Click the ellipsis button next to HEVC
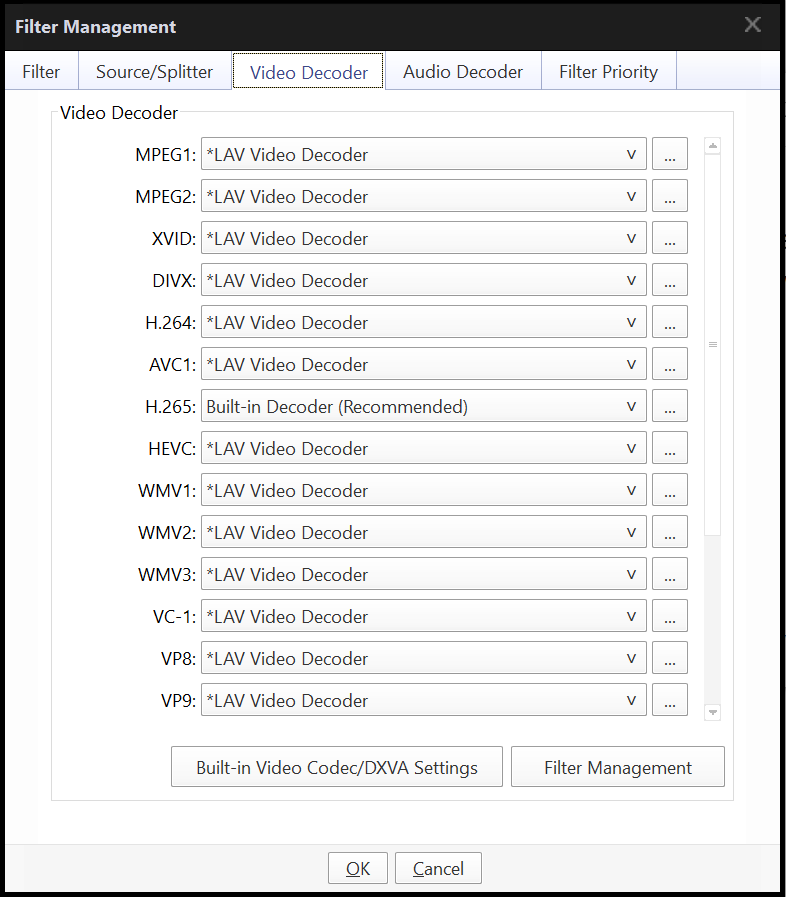Viewport: 786px width, 897px height. [x=669, y=449]
